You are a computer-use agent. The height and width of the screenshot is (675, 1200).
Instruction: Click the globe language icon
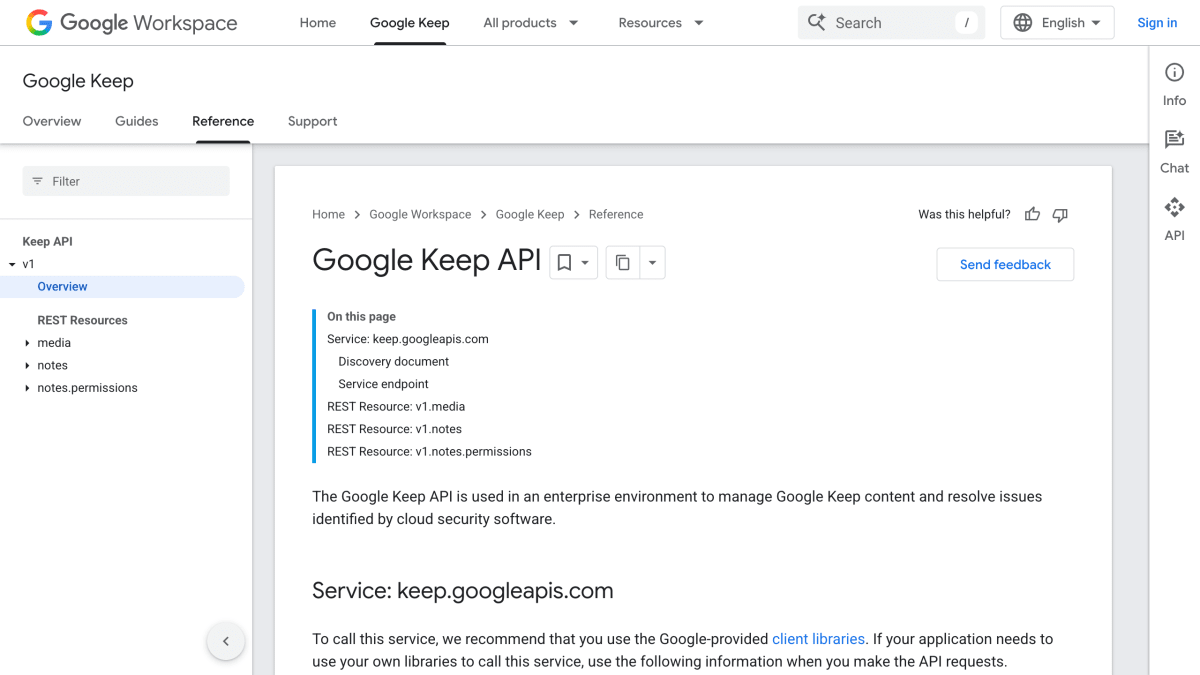1023,22
